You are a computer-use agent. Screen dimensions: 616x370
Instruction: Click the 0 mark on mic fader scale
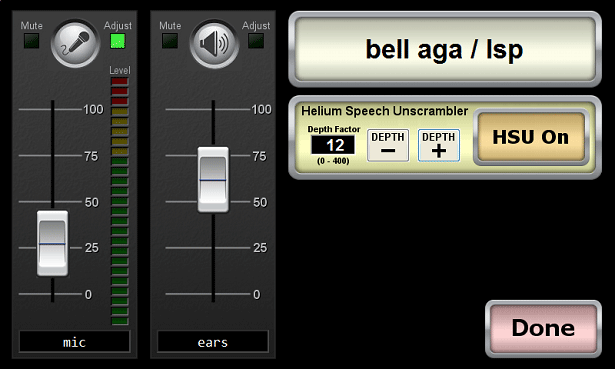pos(88,294)
